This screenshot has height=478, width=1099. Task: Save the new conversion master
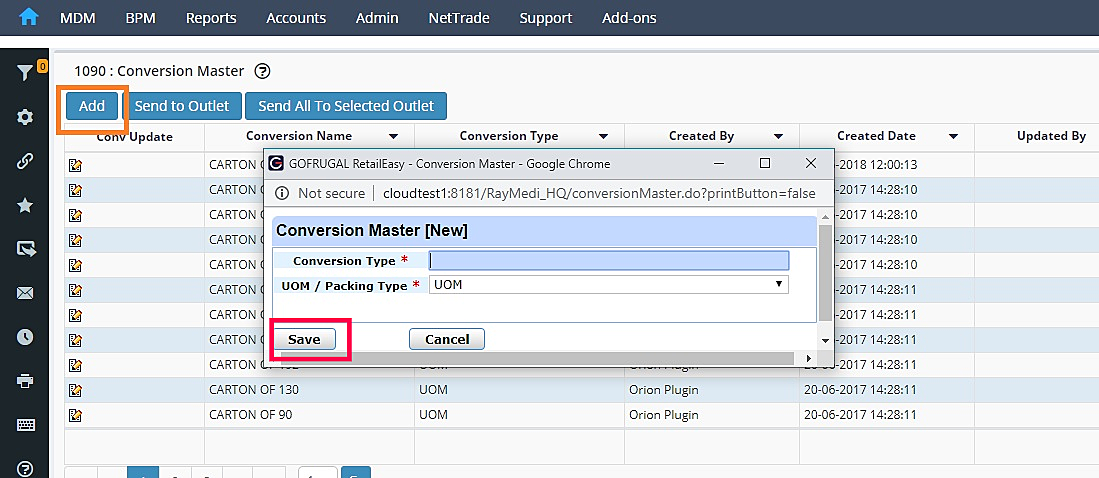304,339
